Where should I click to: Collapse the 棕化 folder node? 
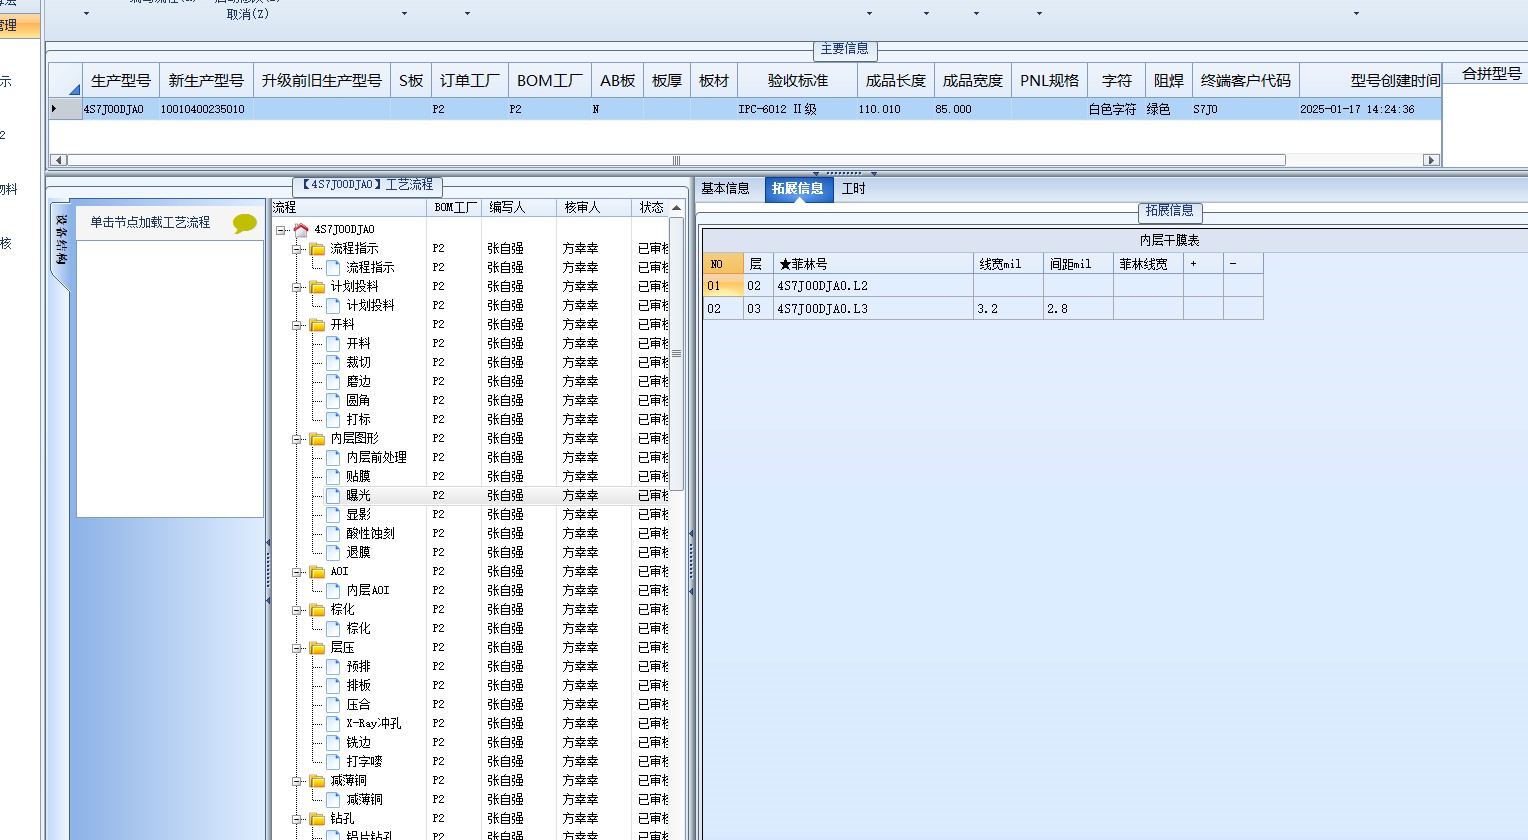point(297,610)
